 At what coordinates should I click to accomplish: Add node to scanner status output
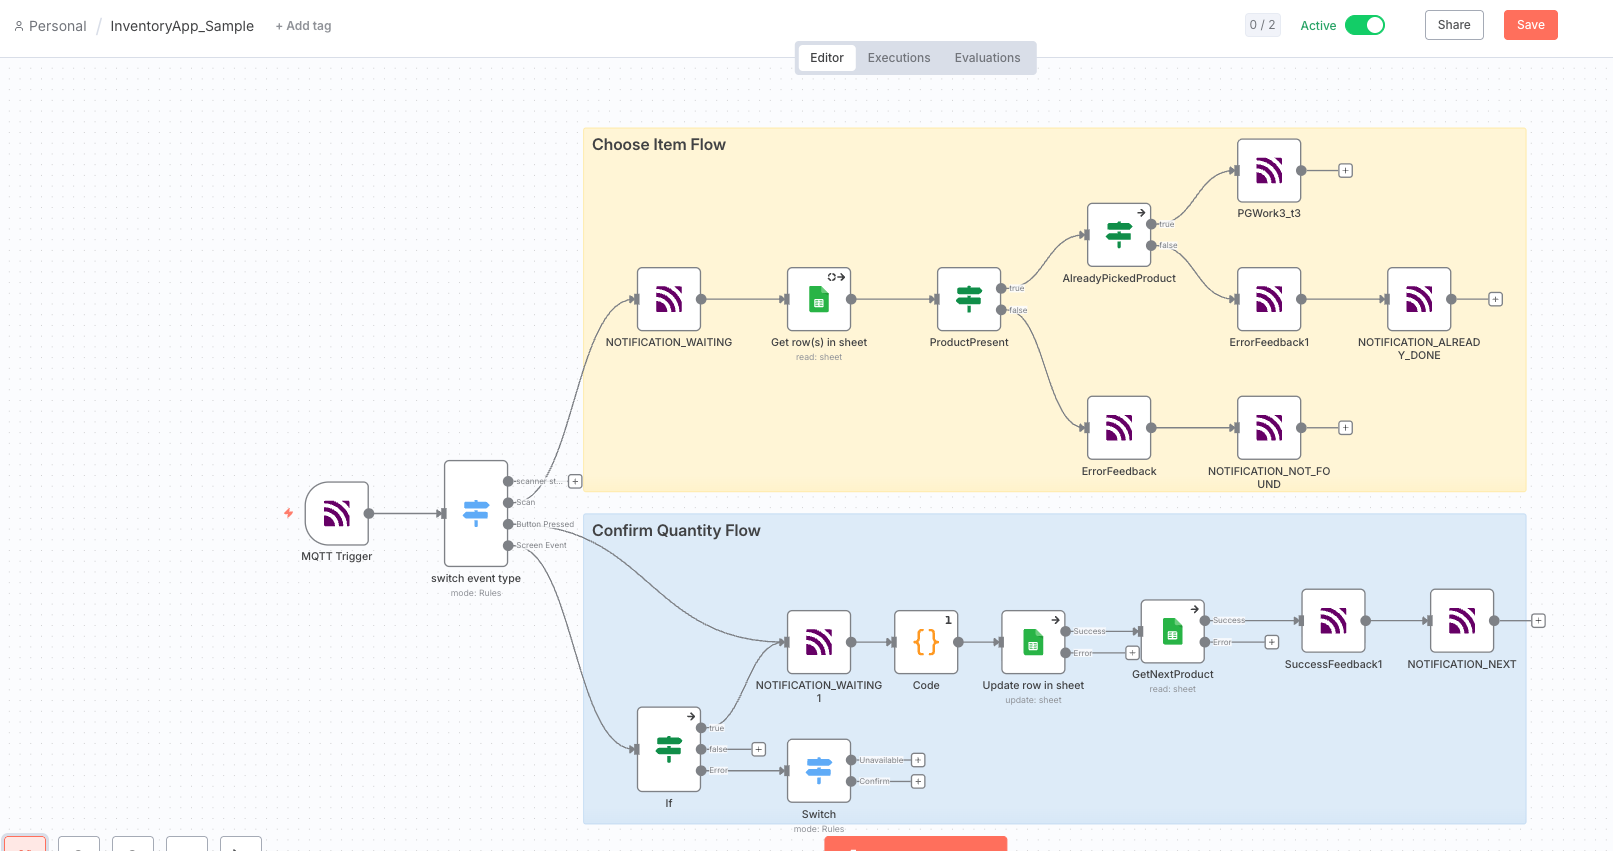pos(575,482)
